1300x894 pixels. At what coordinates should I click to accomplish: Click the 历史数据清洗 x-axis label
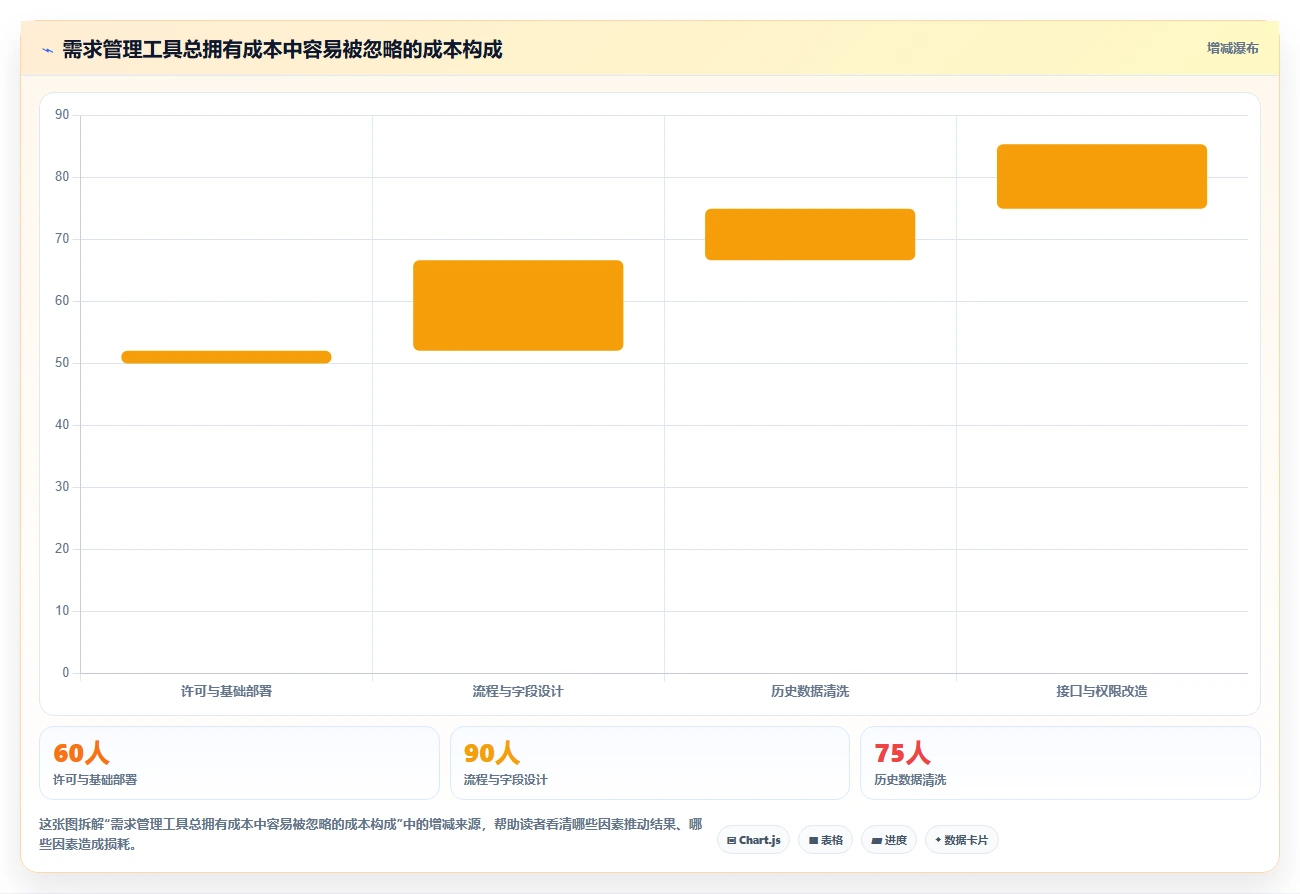pyautogui.click(x=810, y=691)
